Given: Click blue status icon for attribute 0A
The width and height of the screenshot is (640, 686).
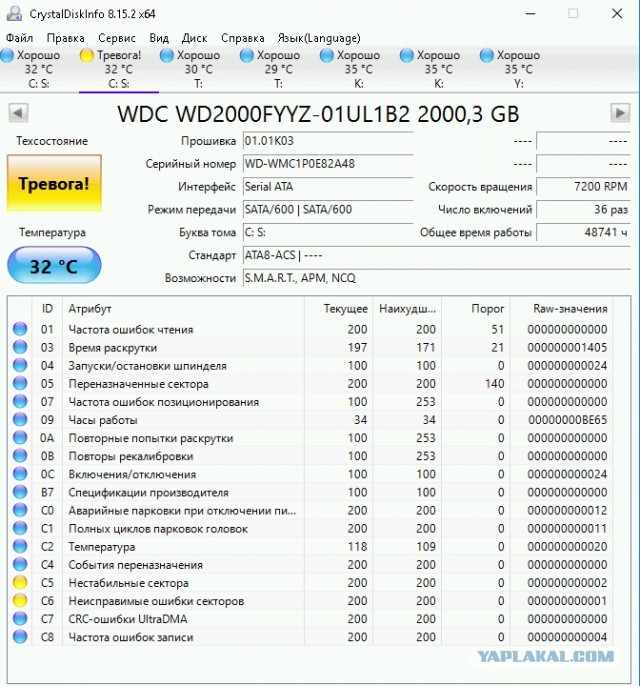Looking at the screenshot, I should (20, 438).
